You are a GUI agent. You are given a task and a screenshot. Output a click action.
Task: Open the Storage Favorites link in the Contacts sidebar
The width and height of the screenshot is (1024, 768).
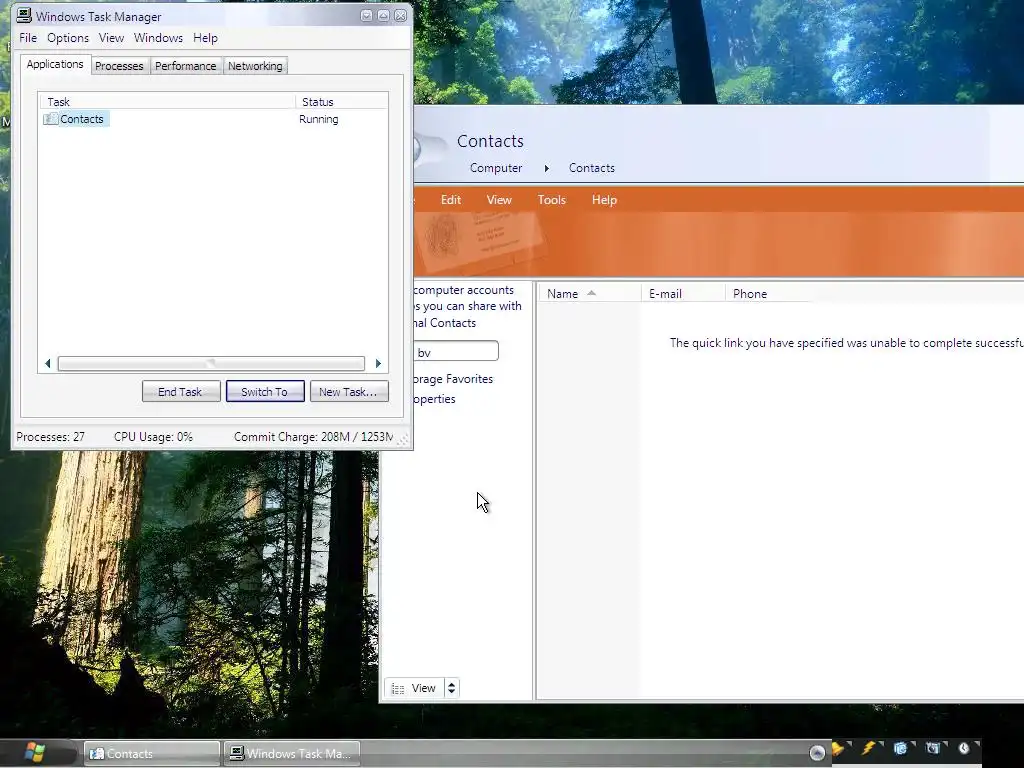pyautogui.click(x=453, y=379)
